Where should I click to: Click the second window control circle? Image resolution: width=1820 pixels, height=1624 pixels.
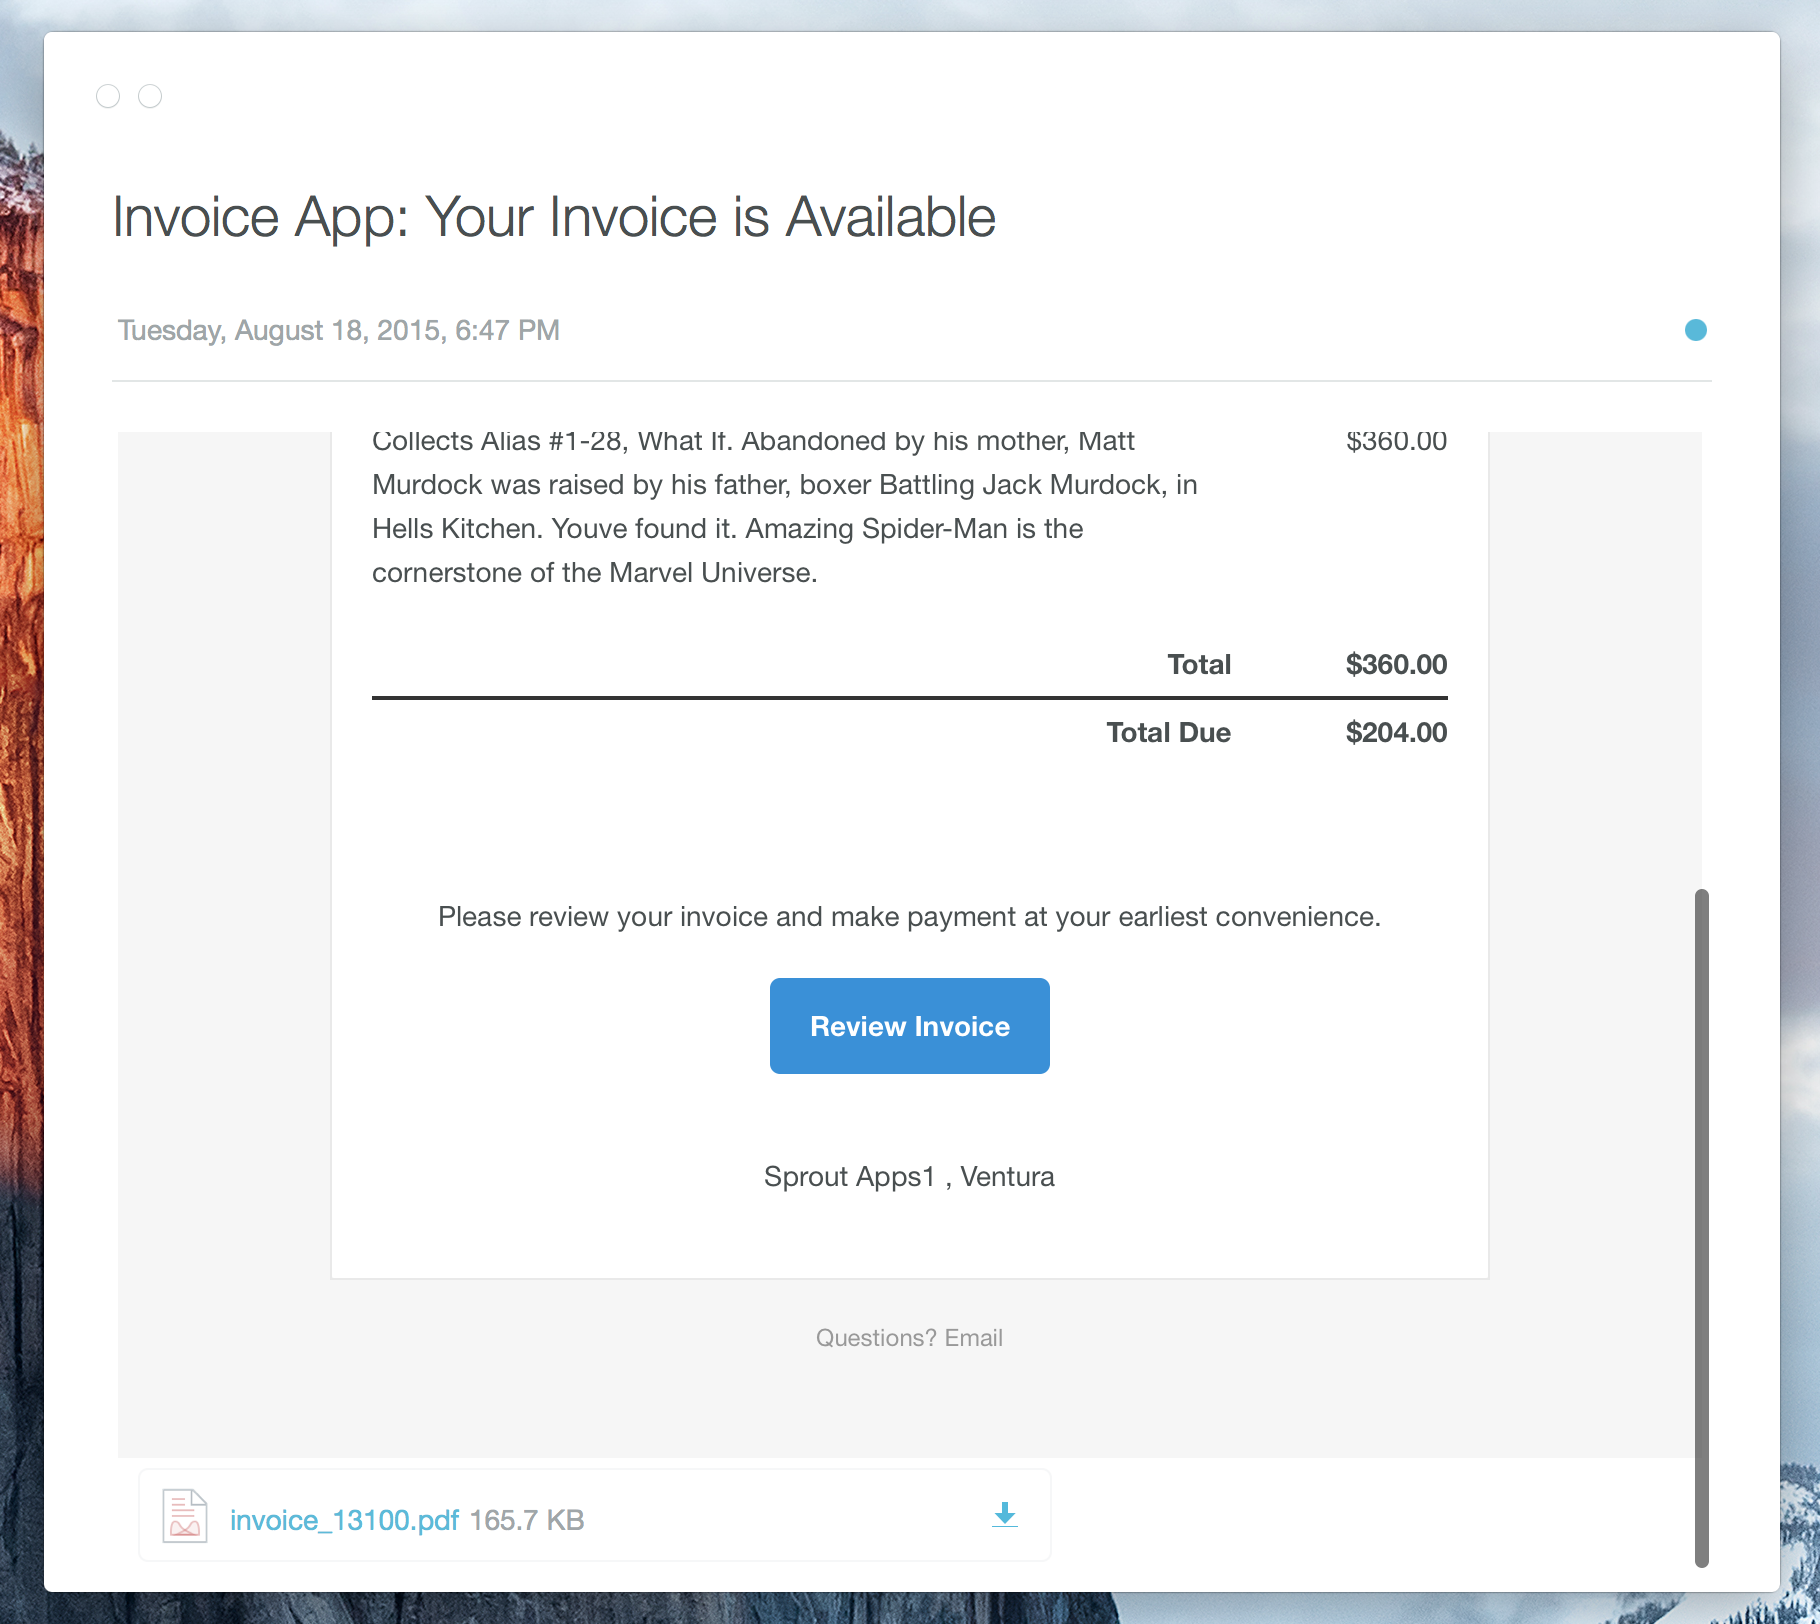pos(150,96)
